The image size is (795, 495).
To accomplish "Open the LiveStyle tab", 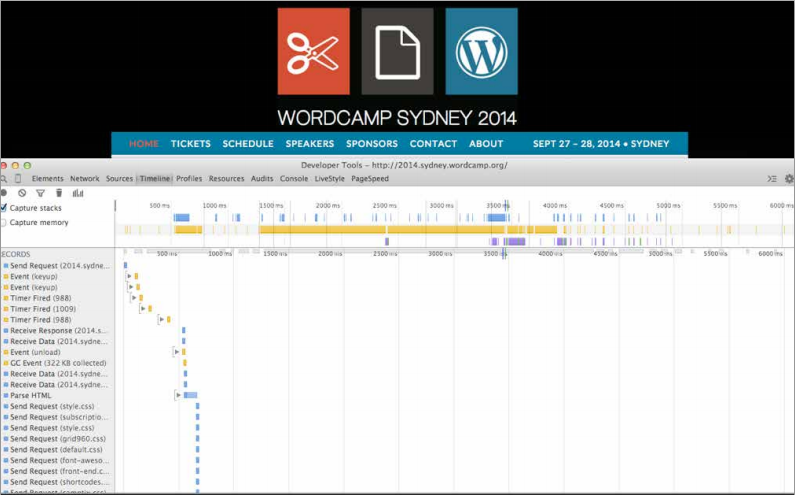I will point(330,179).
